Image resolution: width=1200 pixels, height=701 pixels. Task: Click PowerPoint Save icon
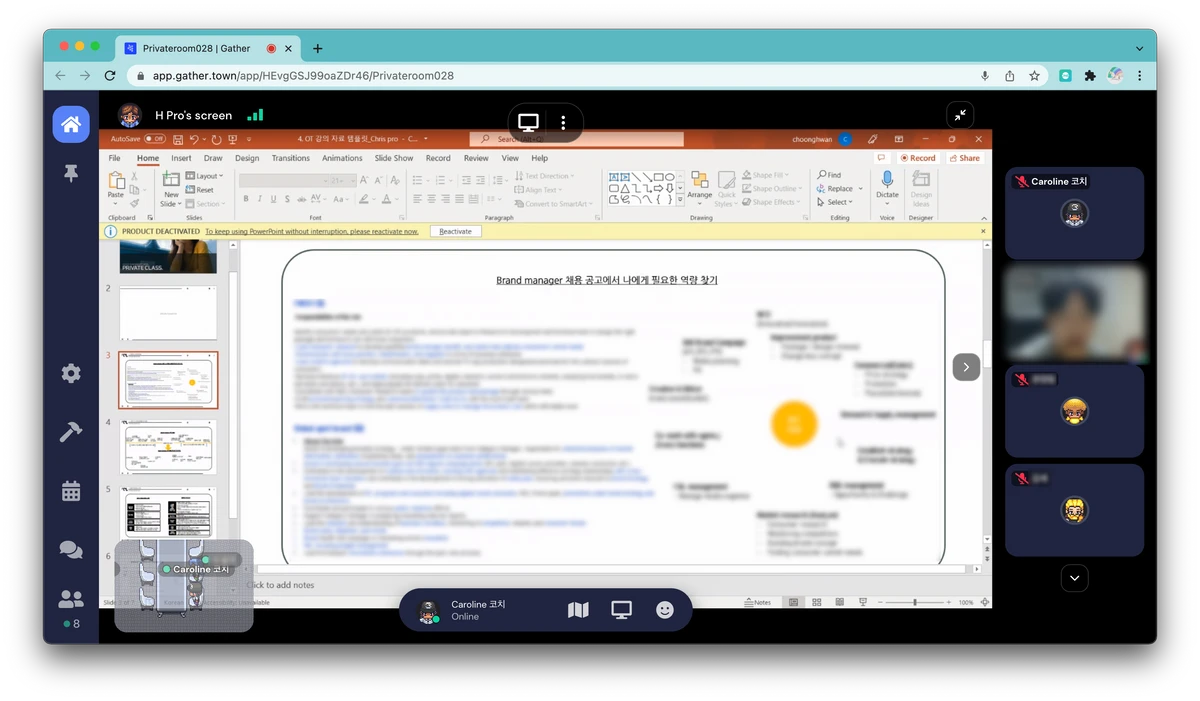176,139
